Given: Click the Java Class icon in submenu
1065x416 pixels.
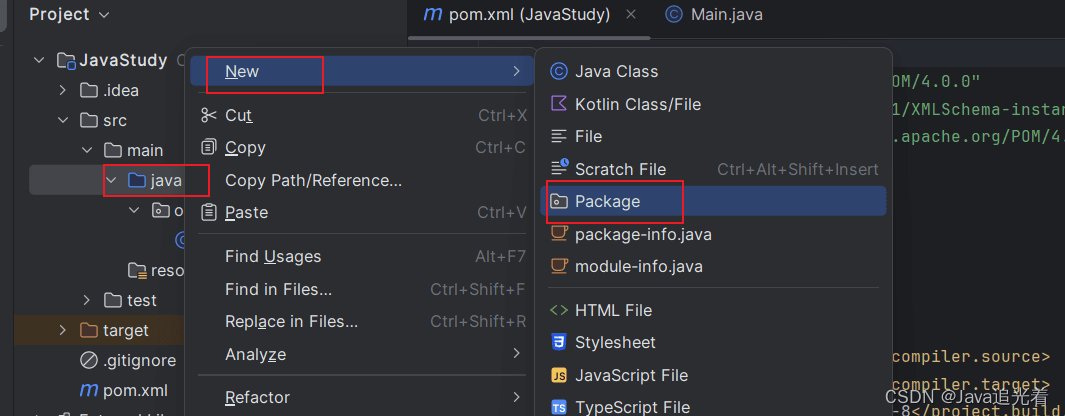Looking at the screenshot, I should coord(559,71).
